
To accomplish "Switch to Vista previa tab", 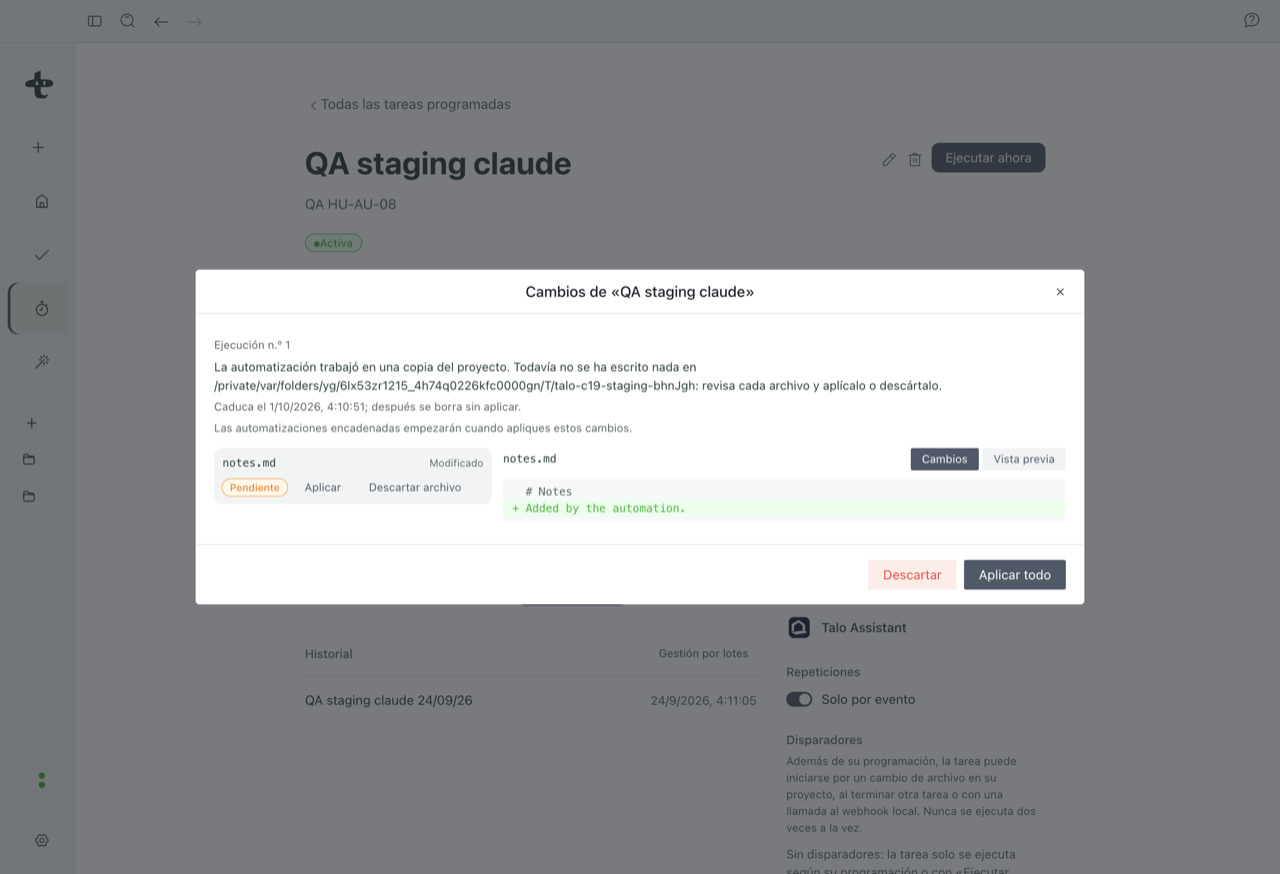I will (x=1024, y=459).
